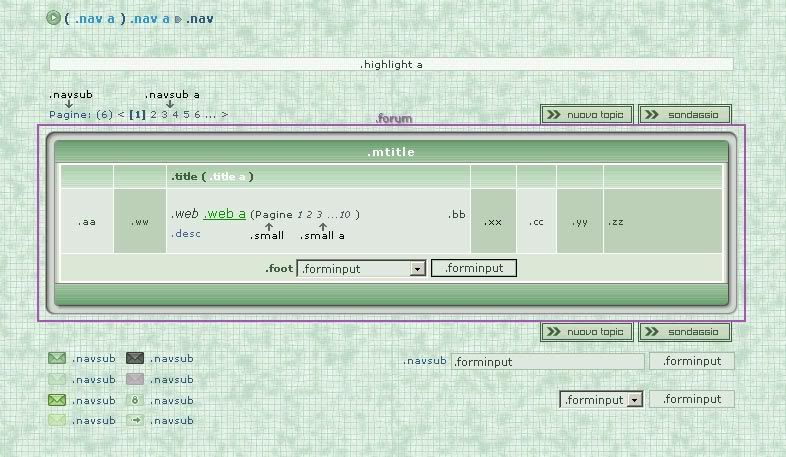786x457 pixels.
Task: Click the pale faded envelope icon in the second row
Action: pyautogui.click(x=57, y=379)
